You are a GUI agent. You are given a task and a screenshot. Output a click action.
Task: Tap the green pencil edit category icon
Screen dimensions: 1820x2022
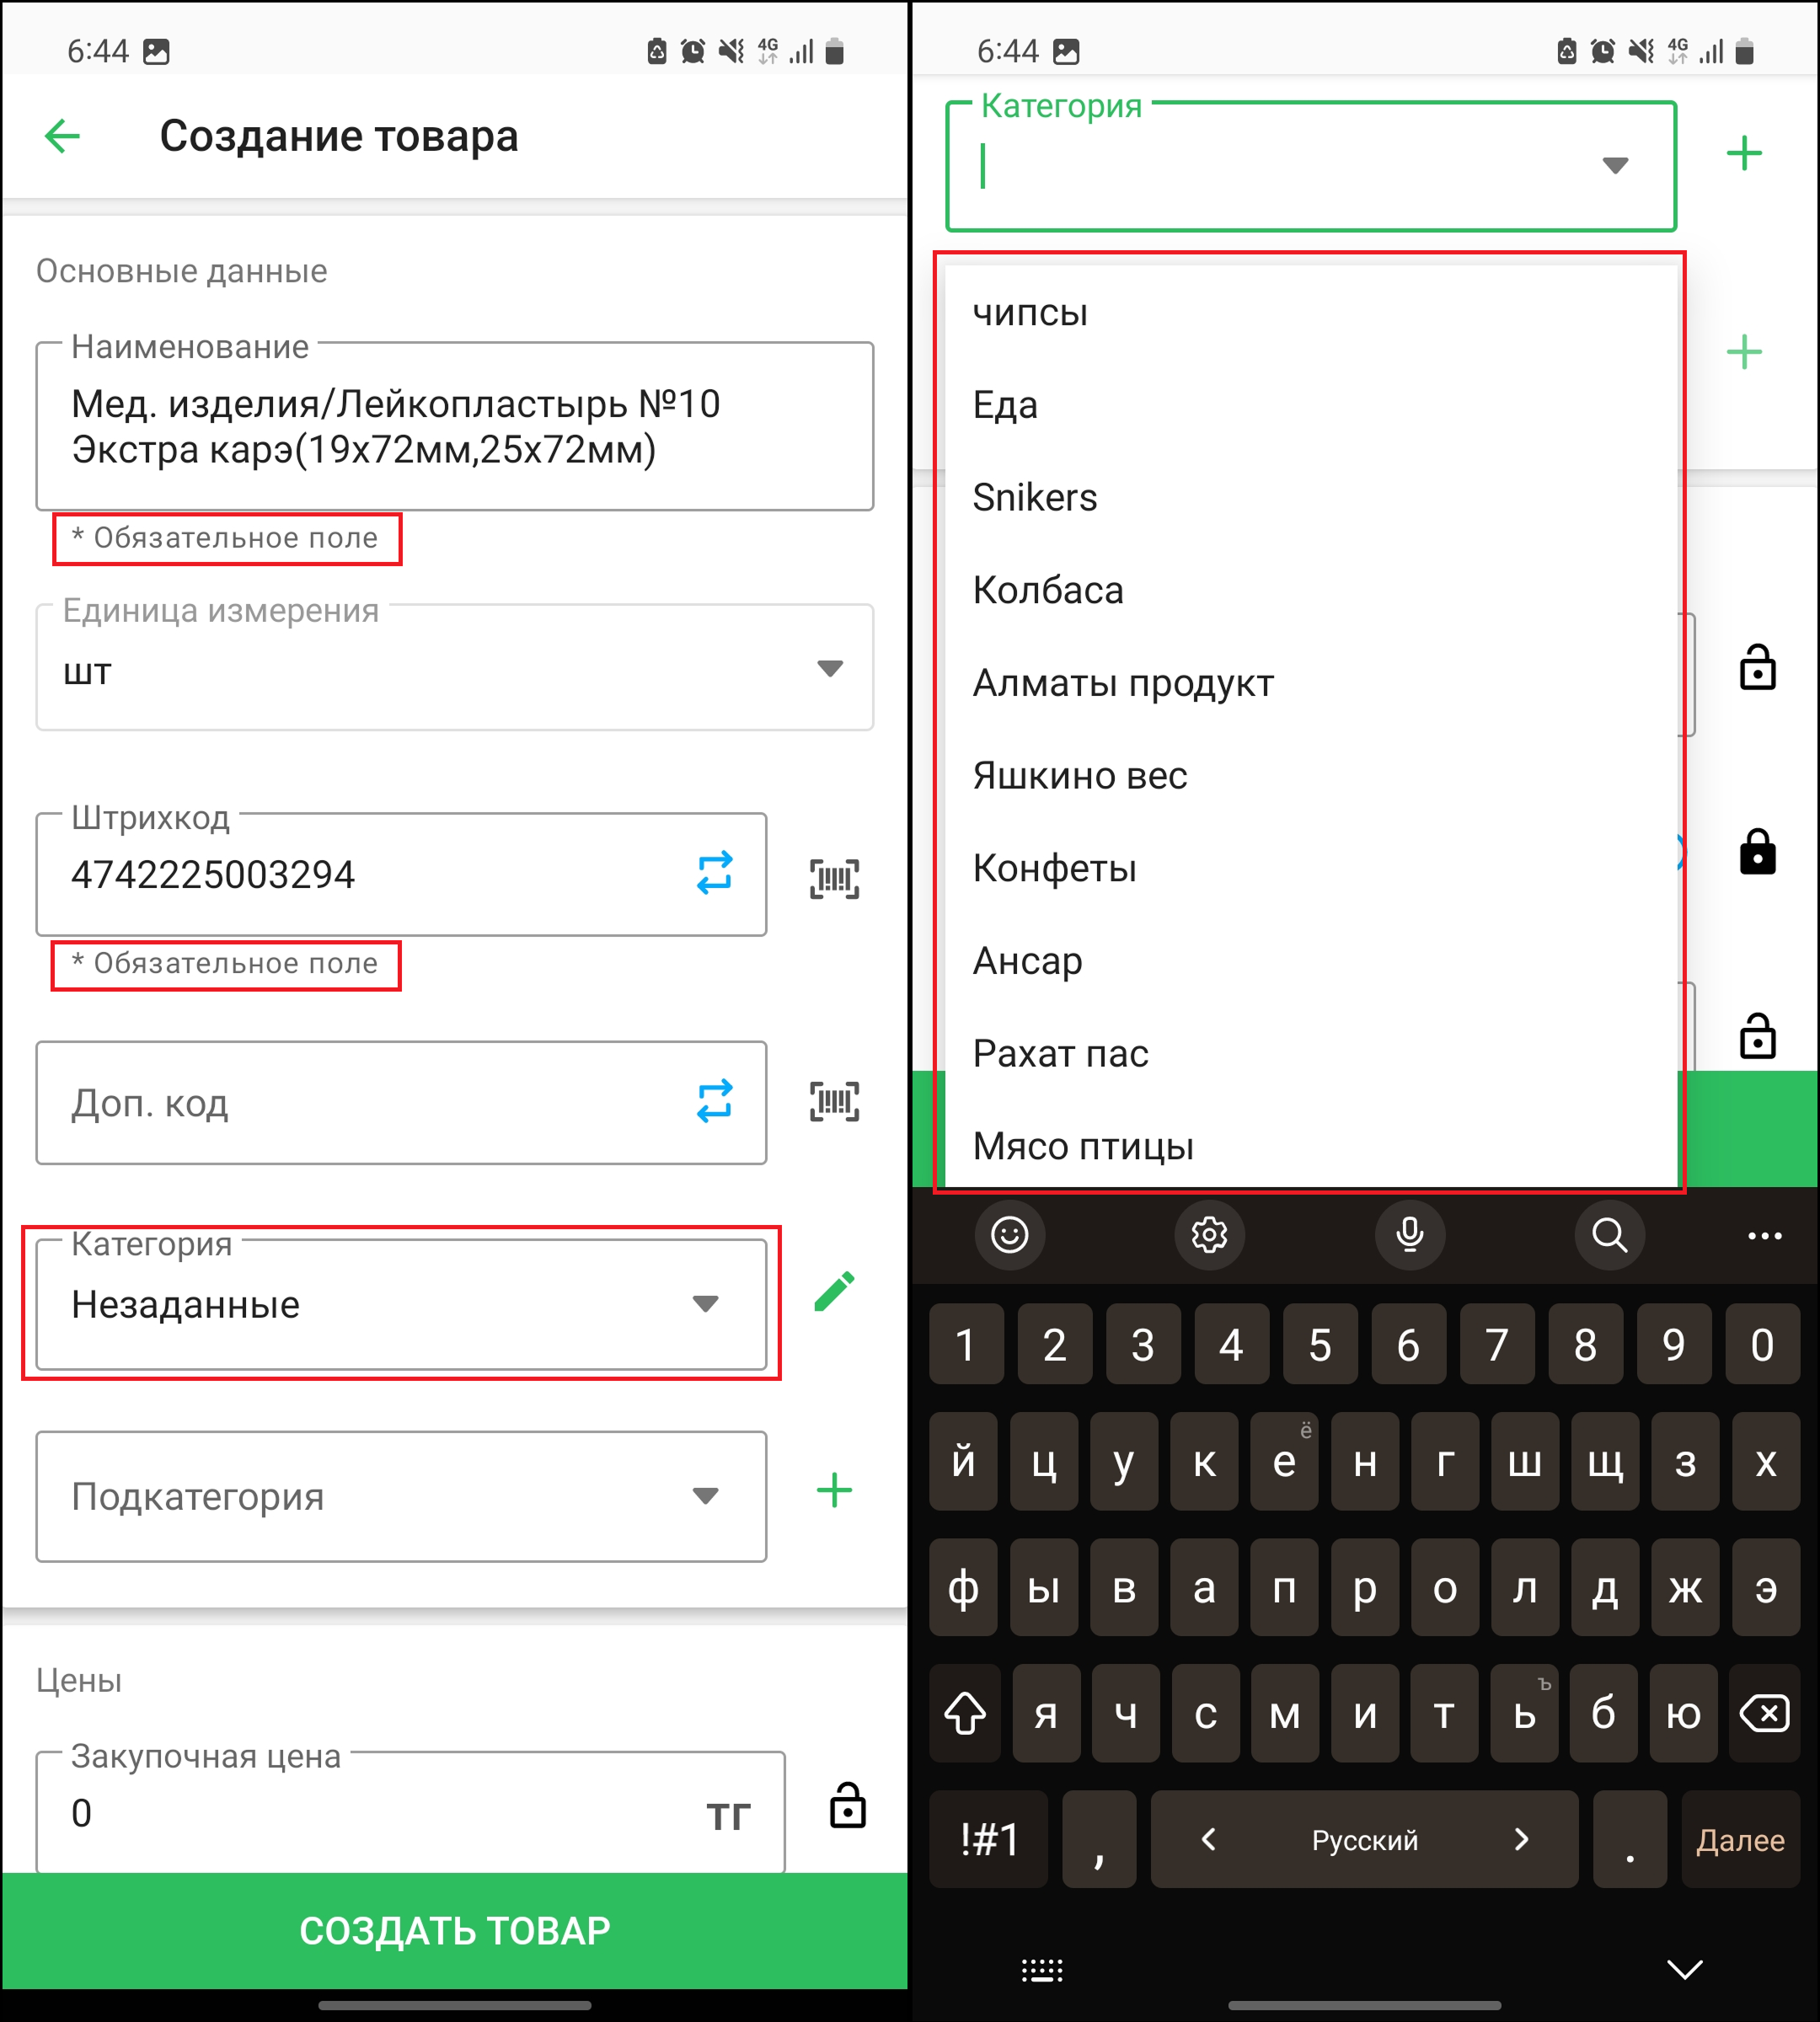tap(834, 1291)
